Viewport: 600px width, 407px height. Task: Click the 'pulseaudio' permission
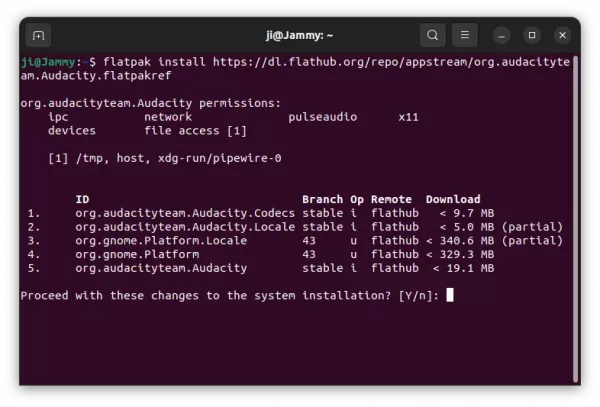point(323,117)
